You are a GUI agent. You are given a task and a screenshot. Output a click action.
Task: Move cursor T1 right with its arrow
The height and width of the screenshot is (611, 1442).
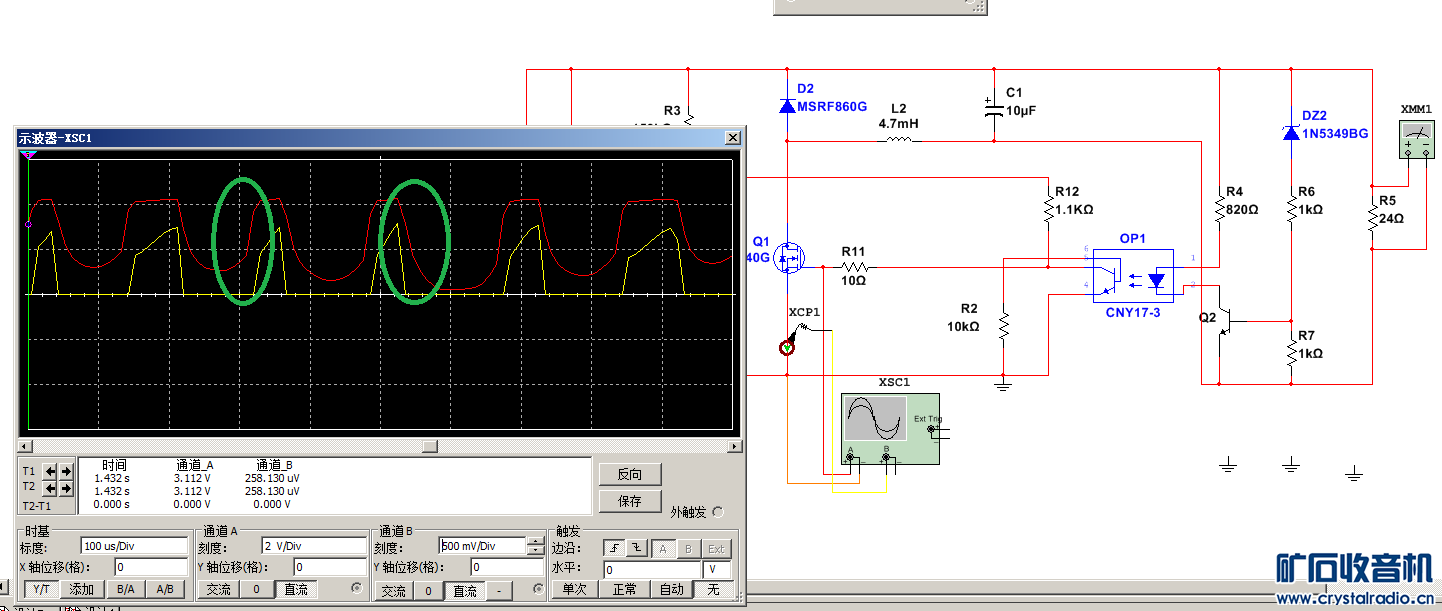(66, 471)
